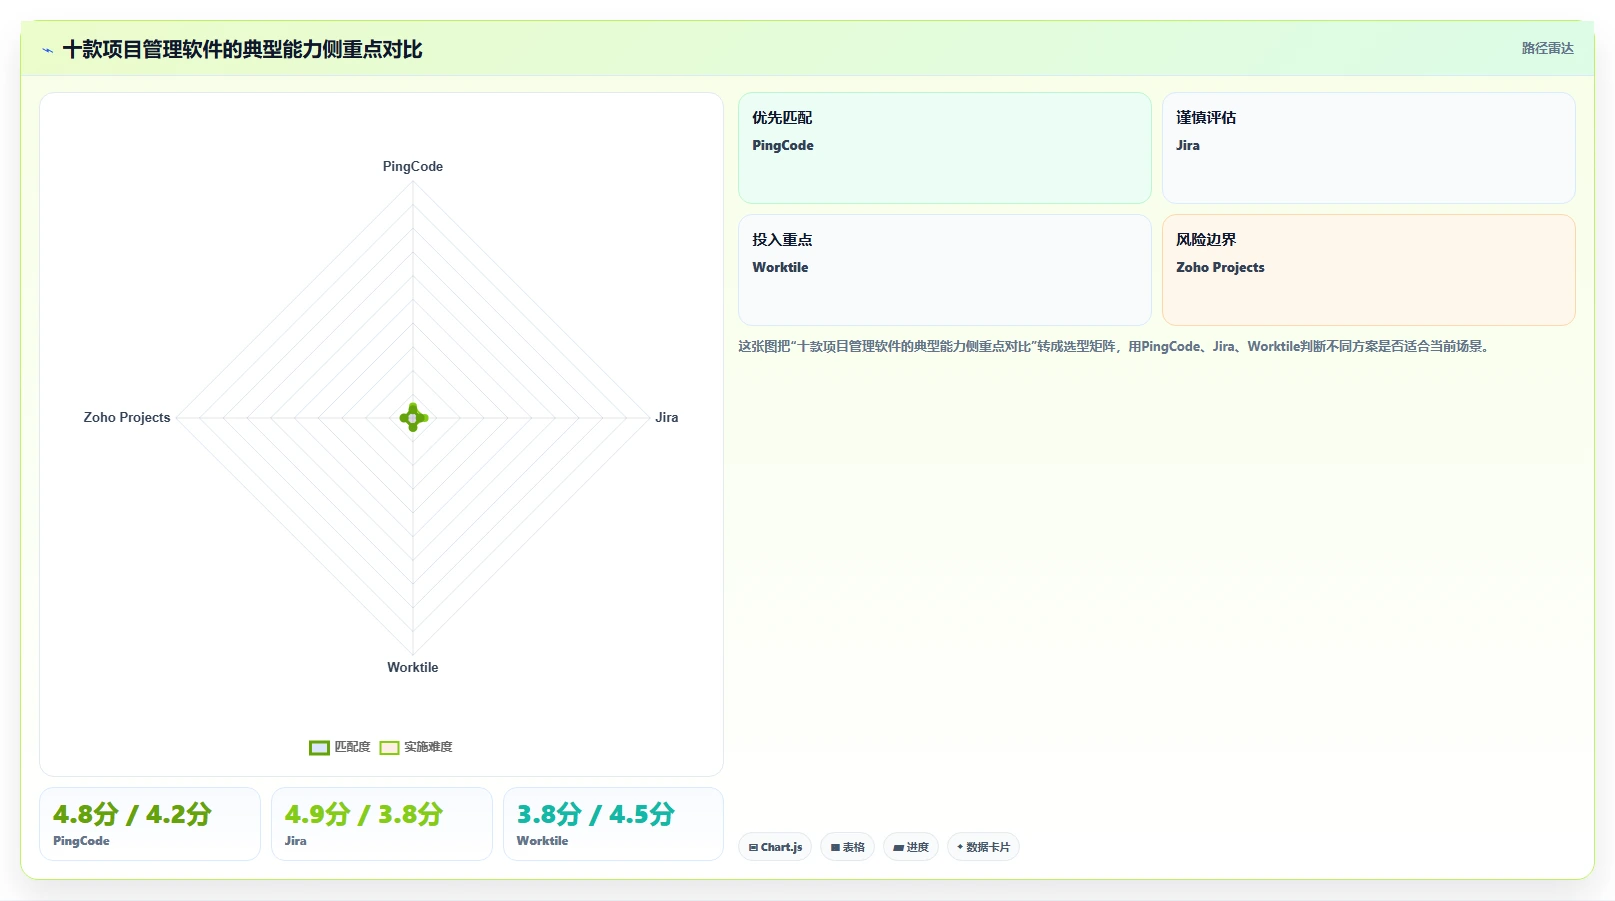Click the 匹配度 legend color box

(x=319, y=747)
